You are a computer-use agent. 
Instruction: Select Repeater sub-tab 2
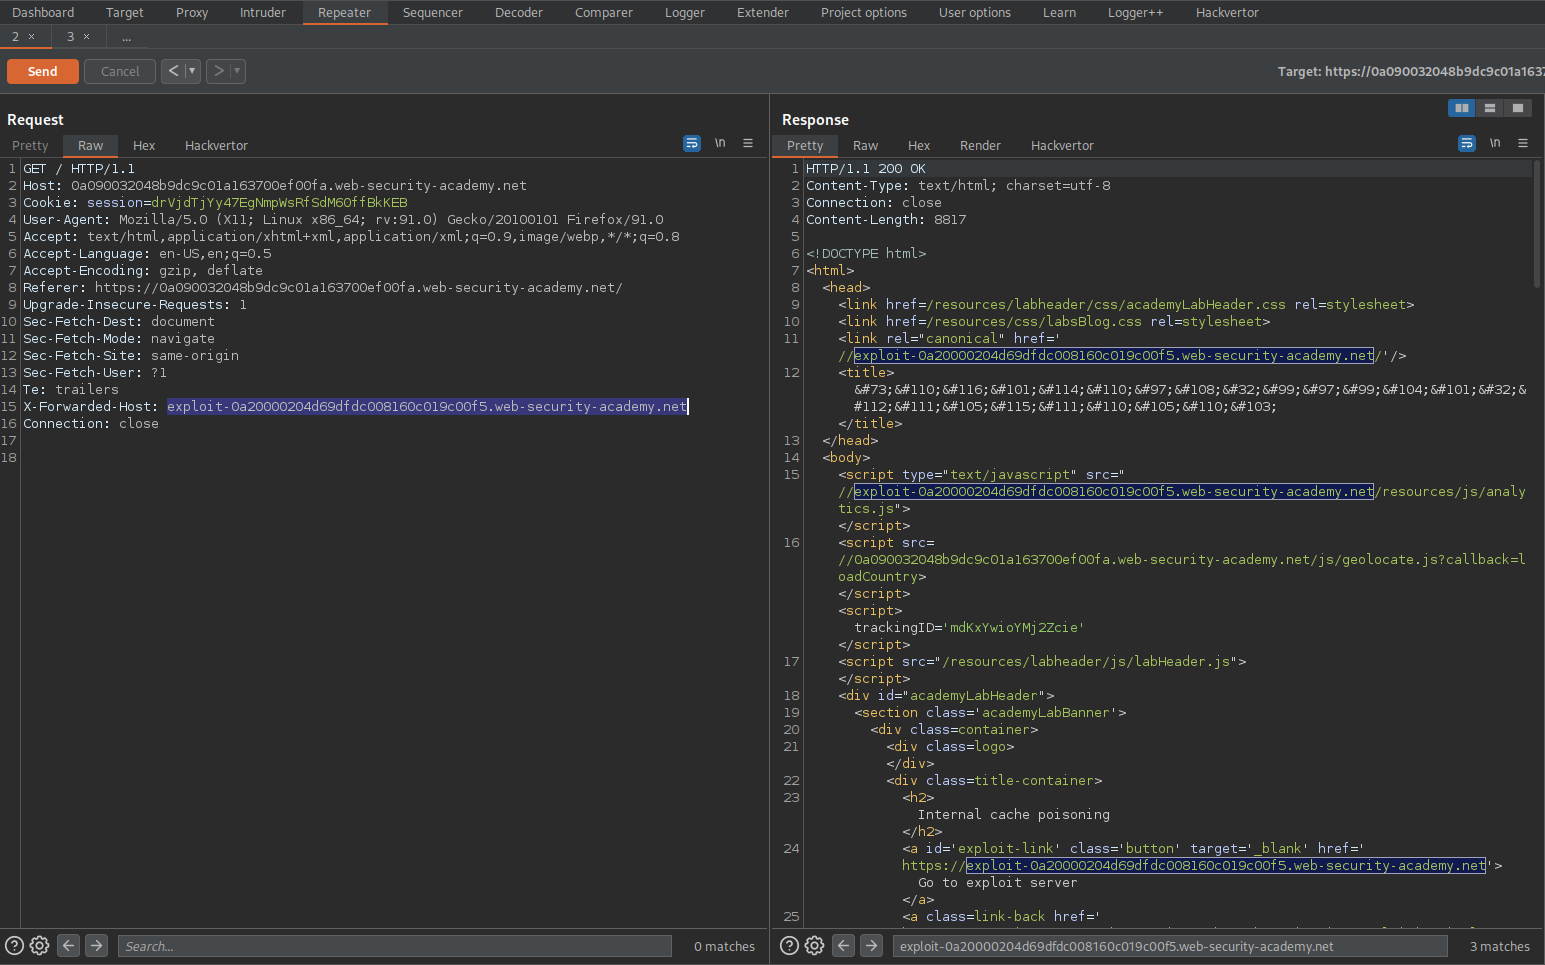pyautogui.click(x=15, y=37)
